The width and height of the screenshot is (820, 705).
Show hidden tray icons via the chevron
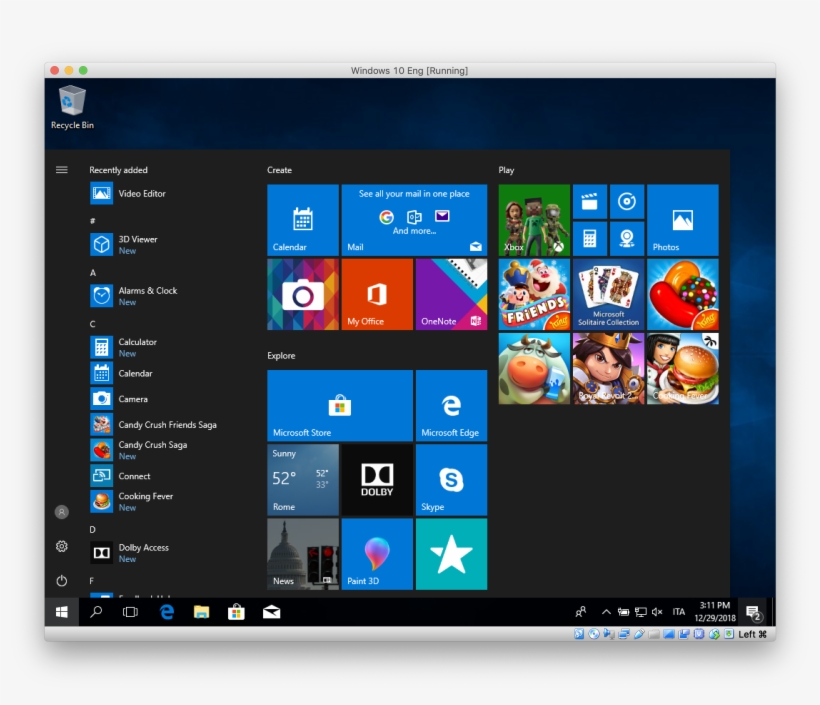tap(606, 611)
